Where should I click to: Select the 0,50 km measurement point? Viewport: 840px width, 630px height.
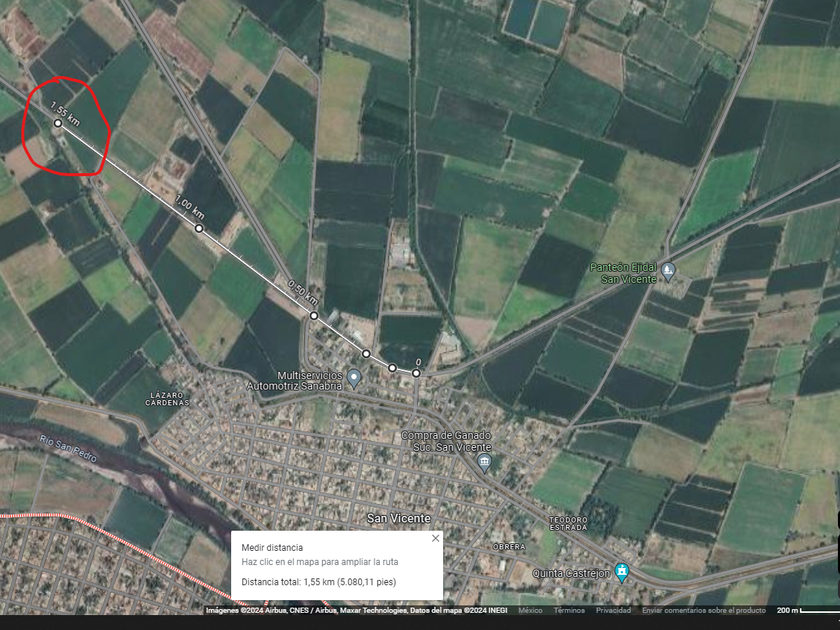pos(314,316)
